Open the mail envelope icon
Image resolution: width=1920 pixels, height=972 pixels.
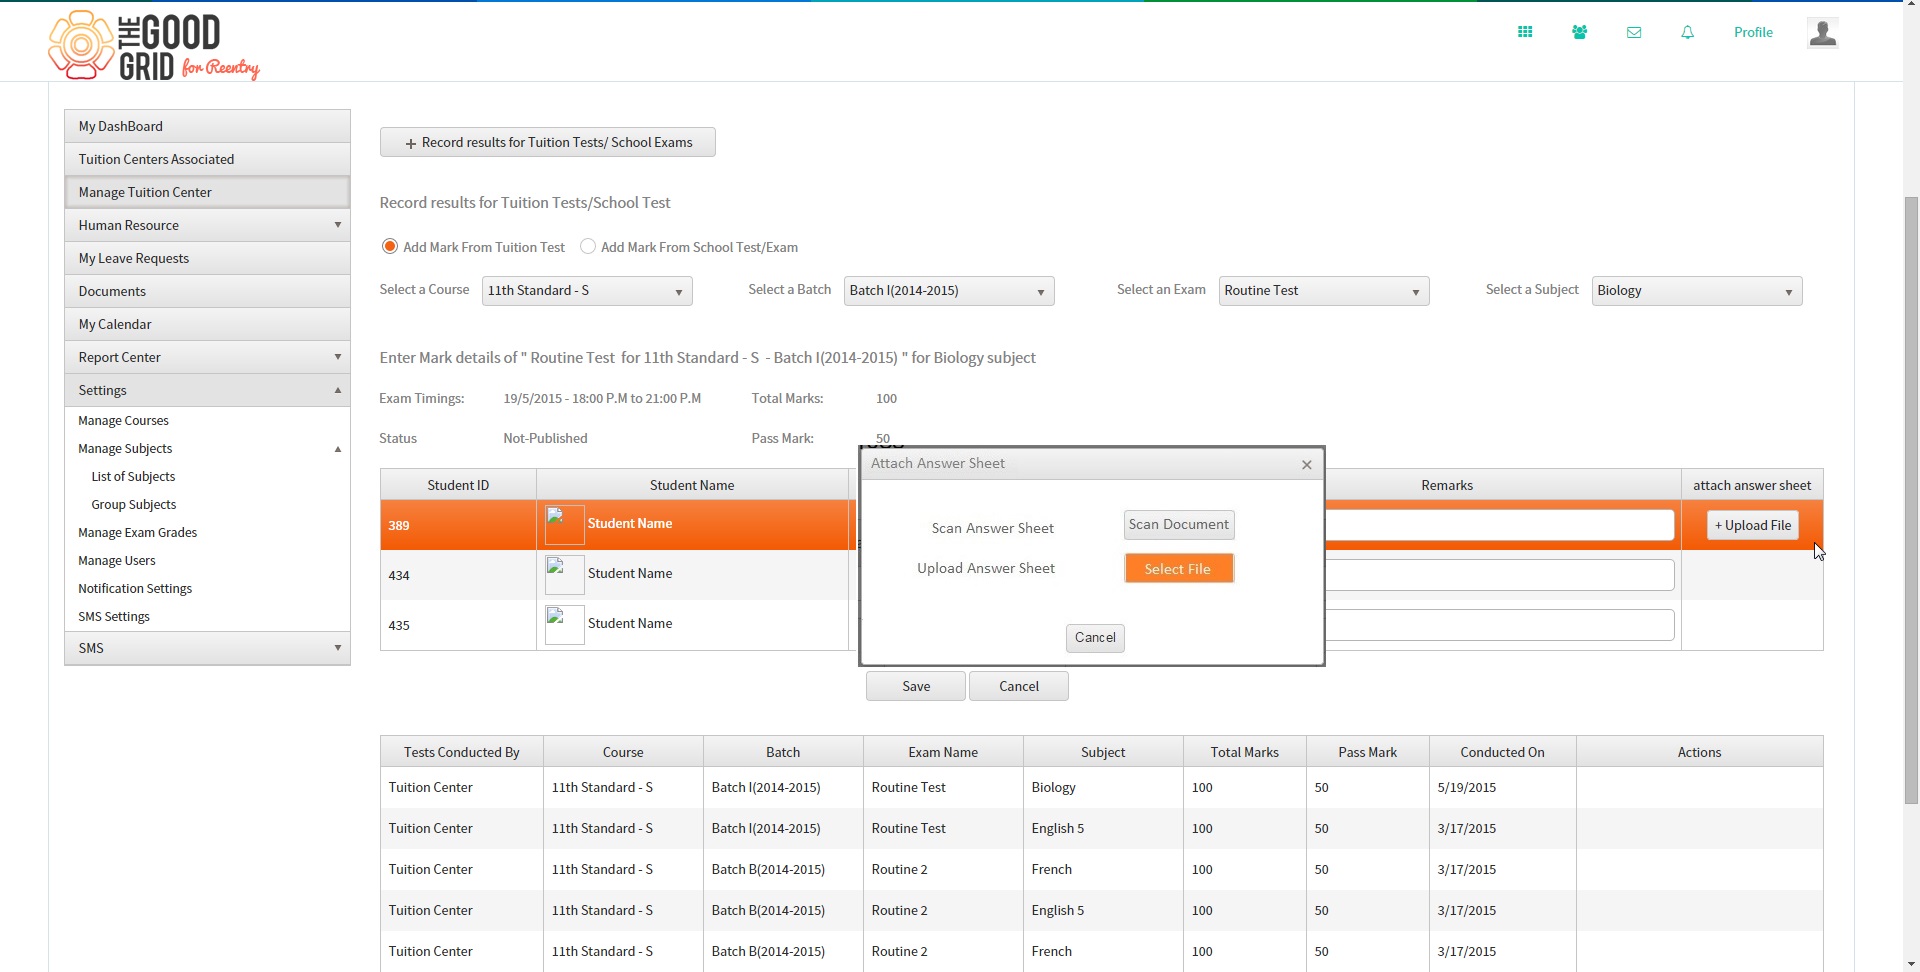pos(1634,32)
